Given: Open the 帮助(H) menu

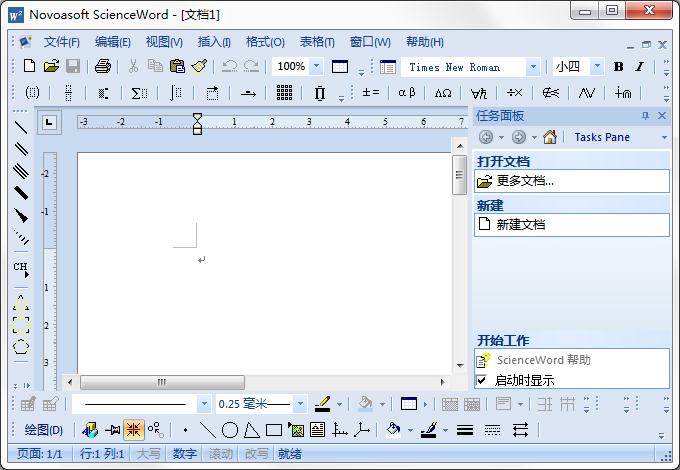Looking at the screenshot, I should click(425, 42).
